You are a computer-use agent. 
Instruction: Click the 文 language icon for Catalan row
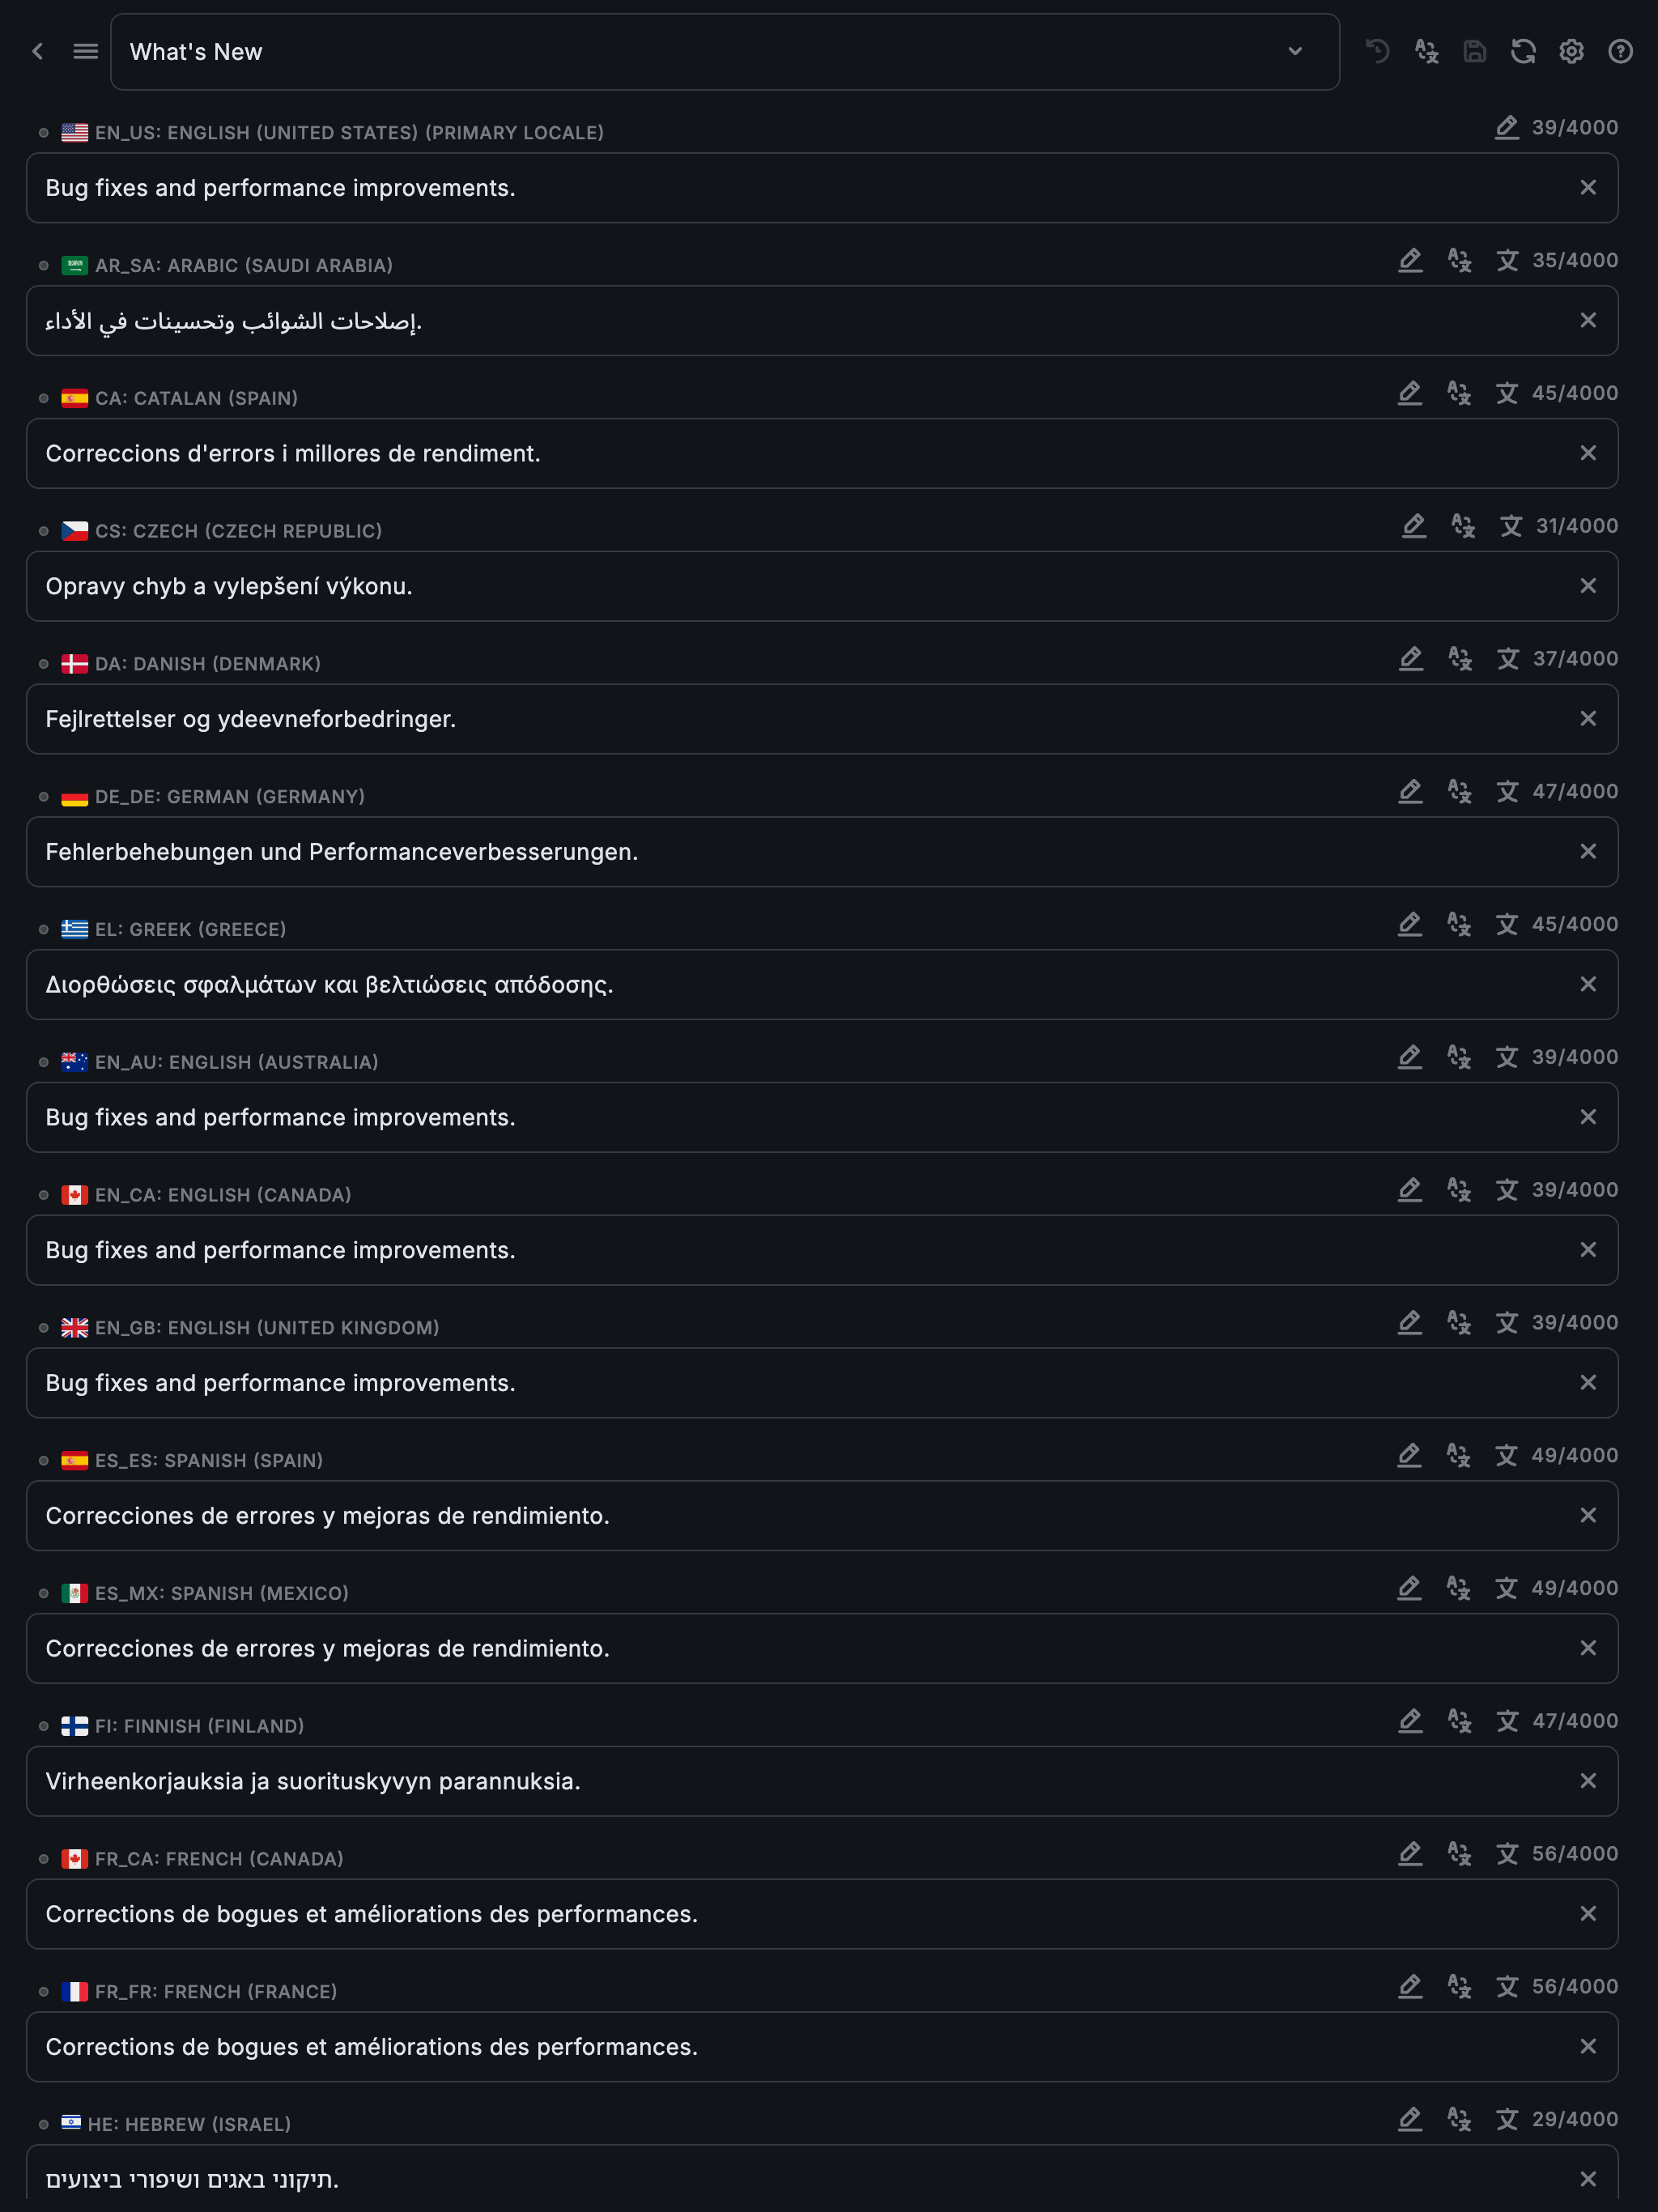[1507, 394]
